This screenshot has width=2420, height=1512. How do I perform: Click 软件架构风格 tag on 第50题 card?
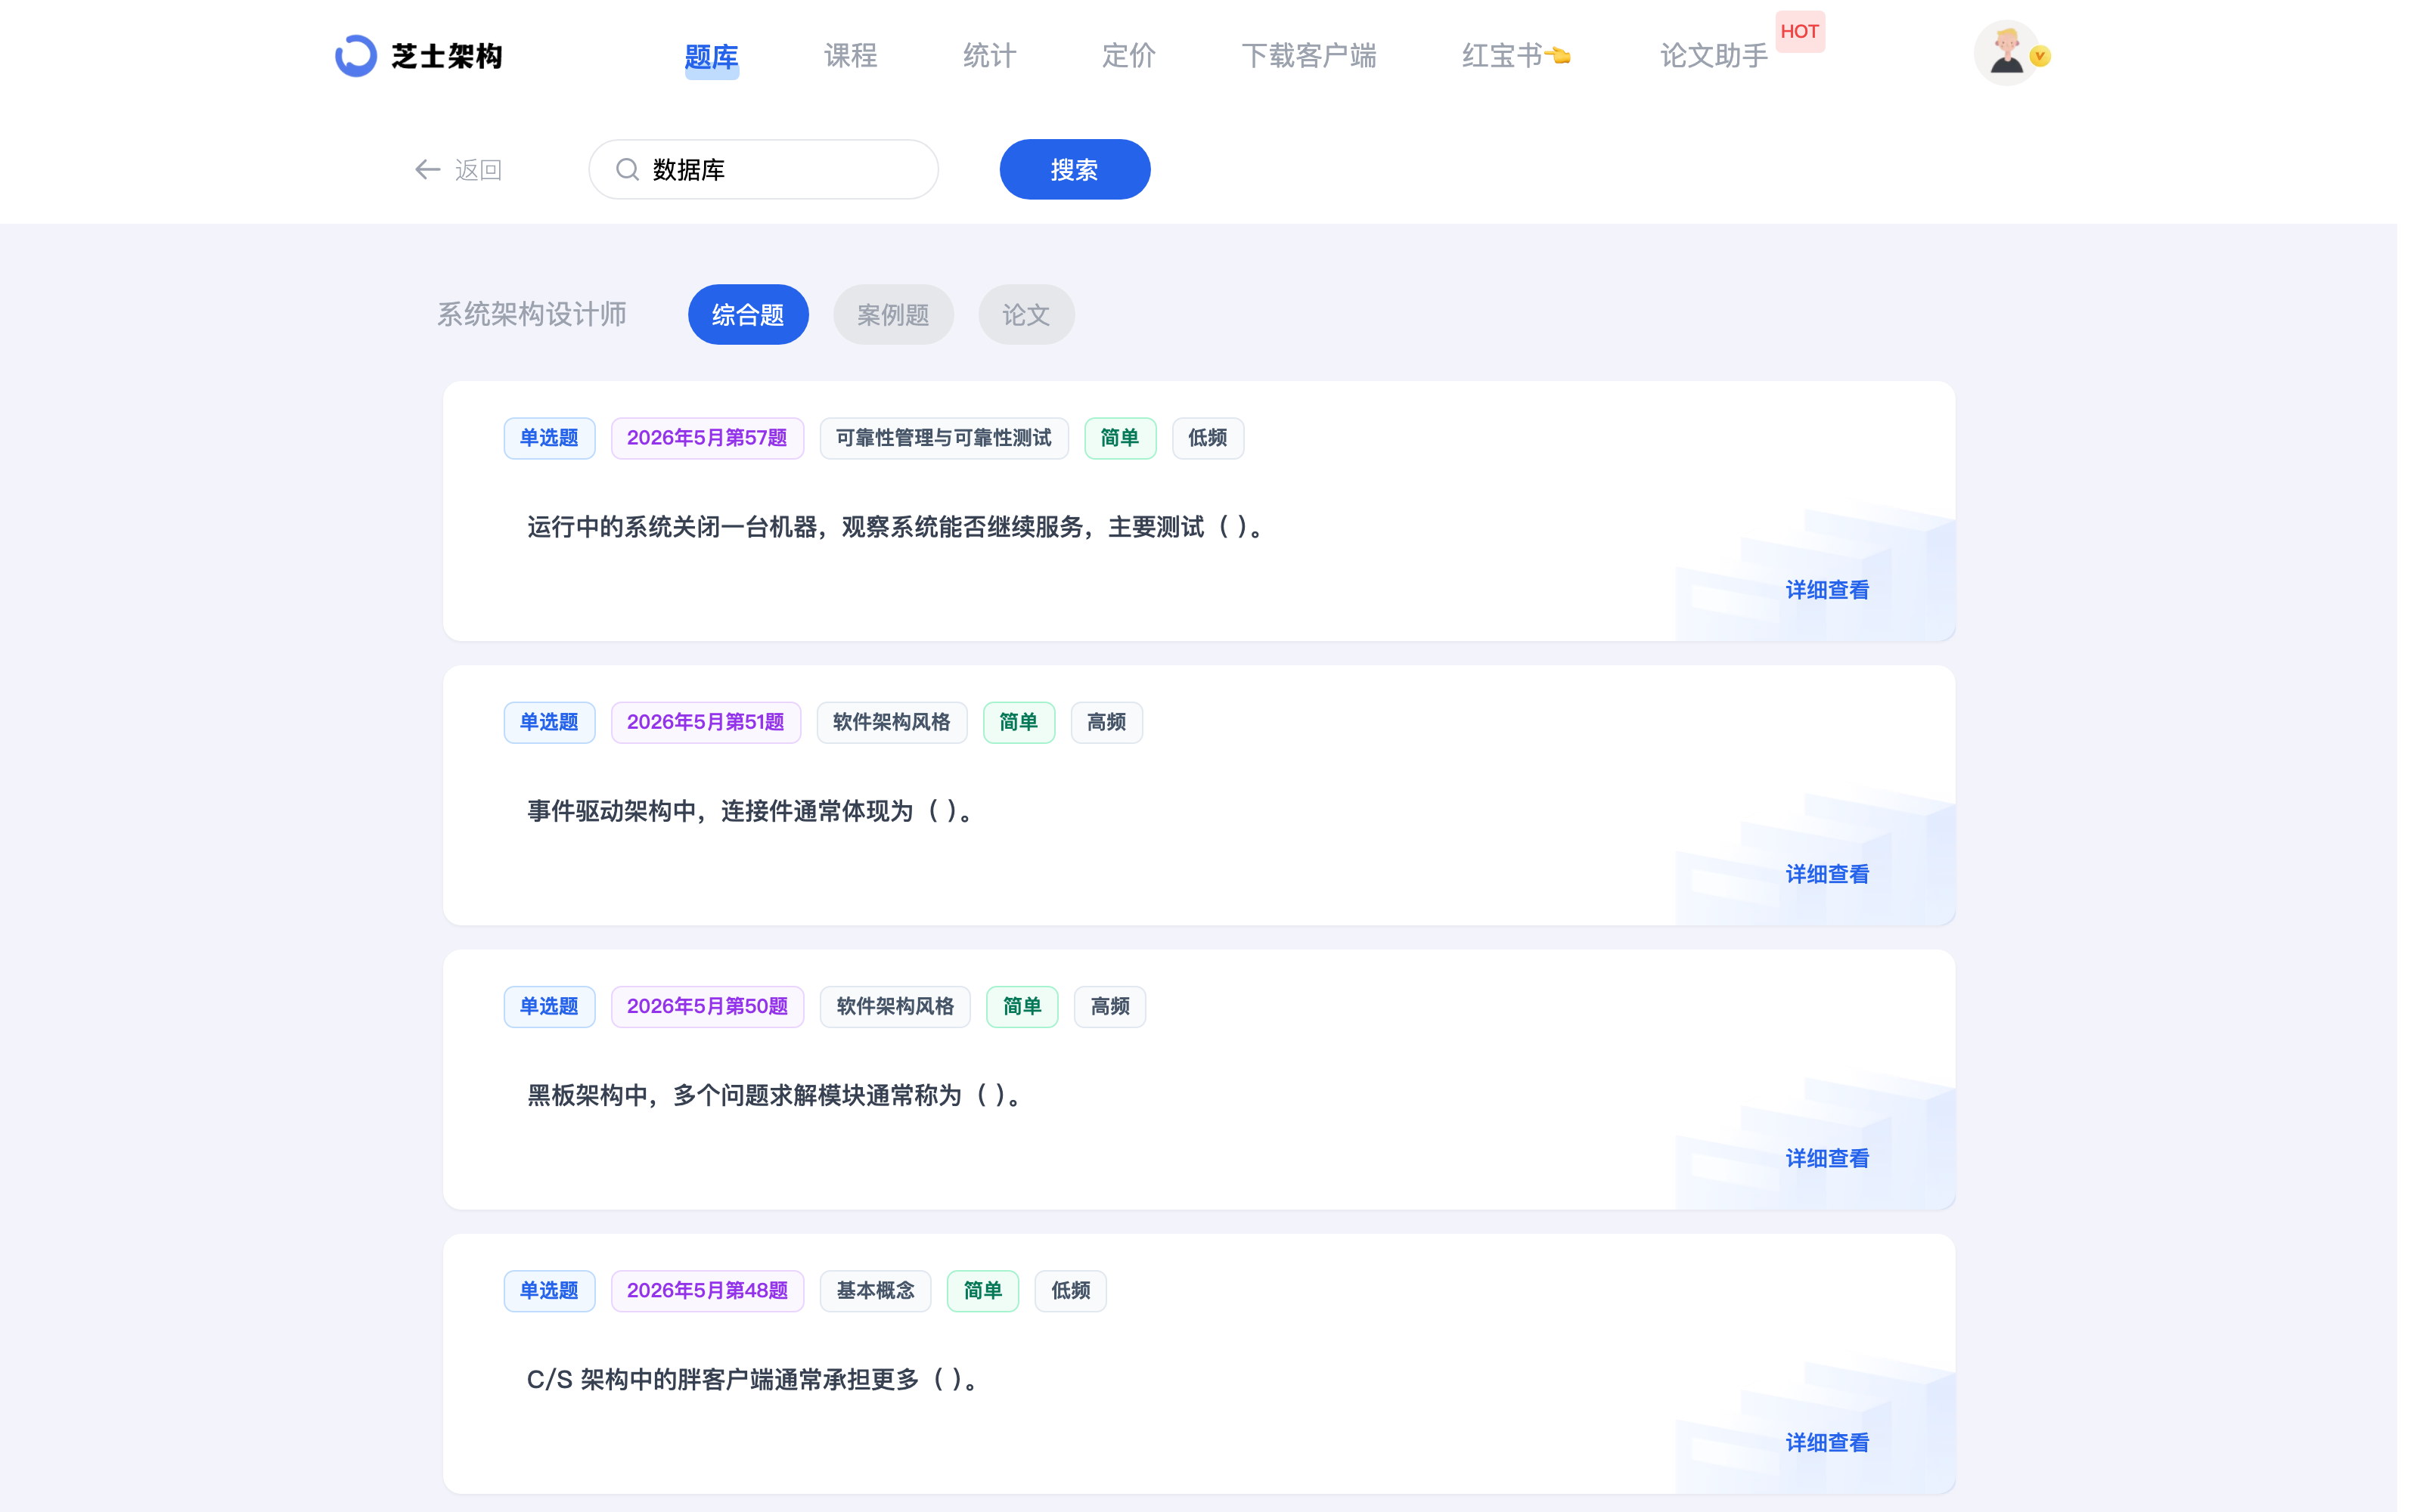895,1006
